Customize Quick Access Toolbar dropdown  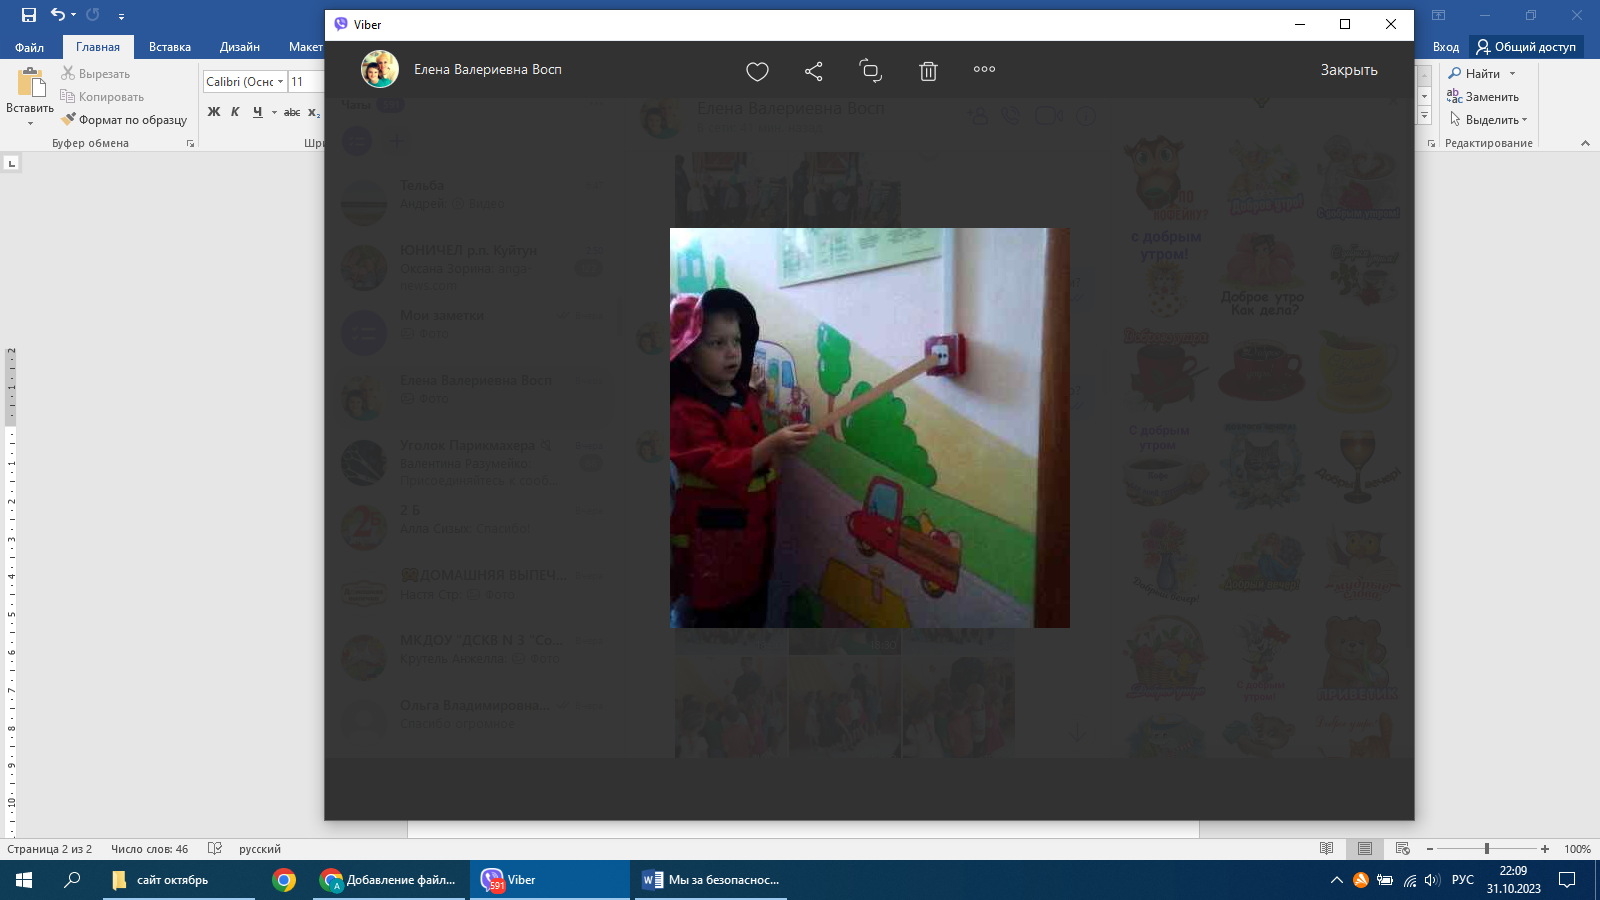[x=121, y=16]
